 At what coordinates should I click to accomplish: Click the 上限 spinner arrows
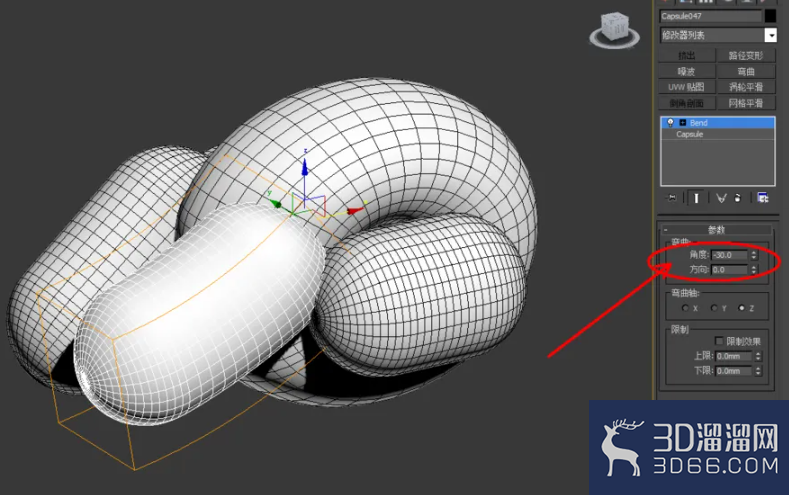click(x=758, y=356)
